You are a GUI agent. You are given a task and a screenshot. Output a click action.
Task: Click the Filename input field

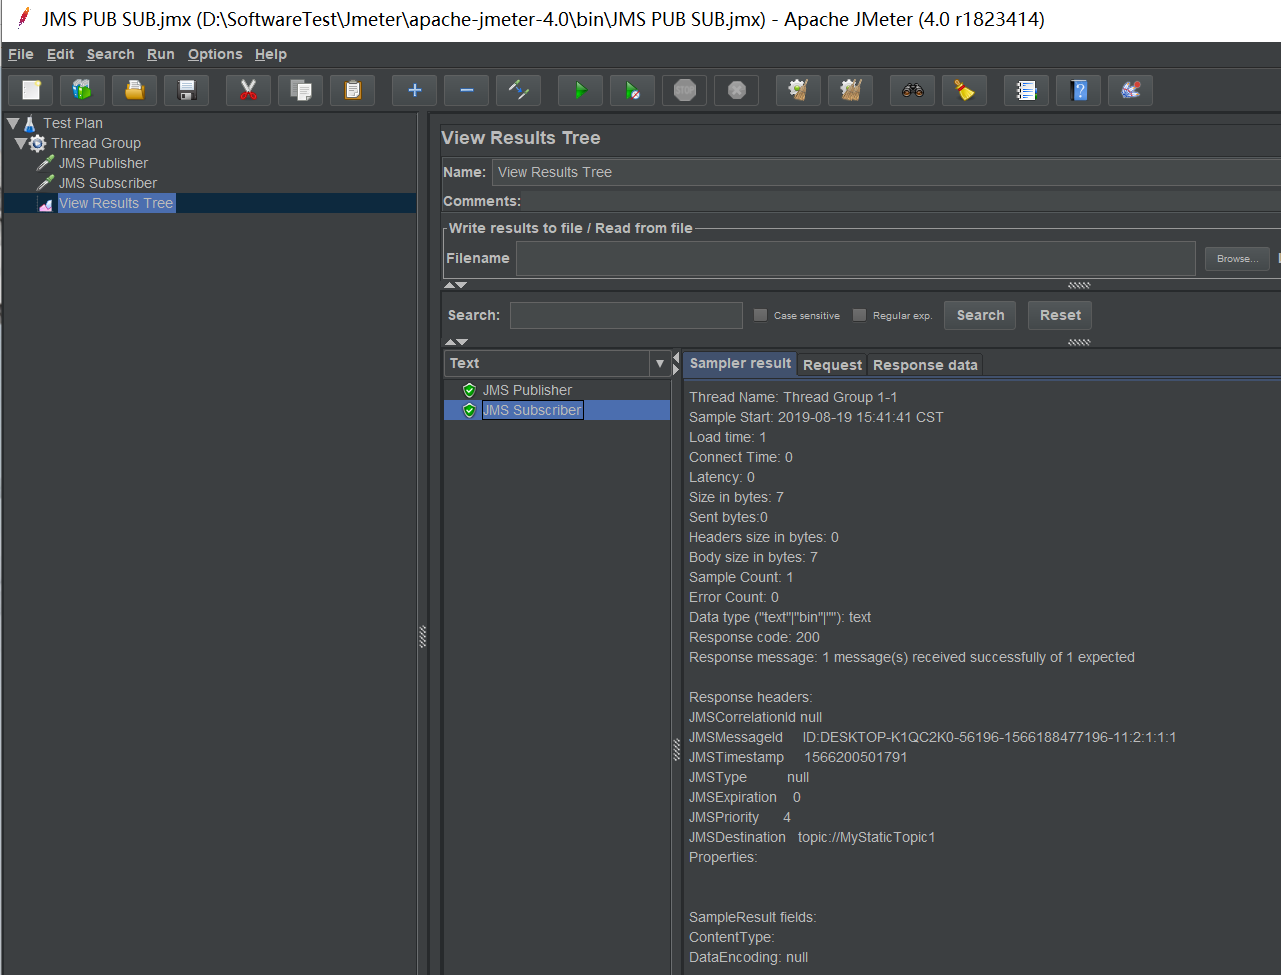click(856, 258)
